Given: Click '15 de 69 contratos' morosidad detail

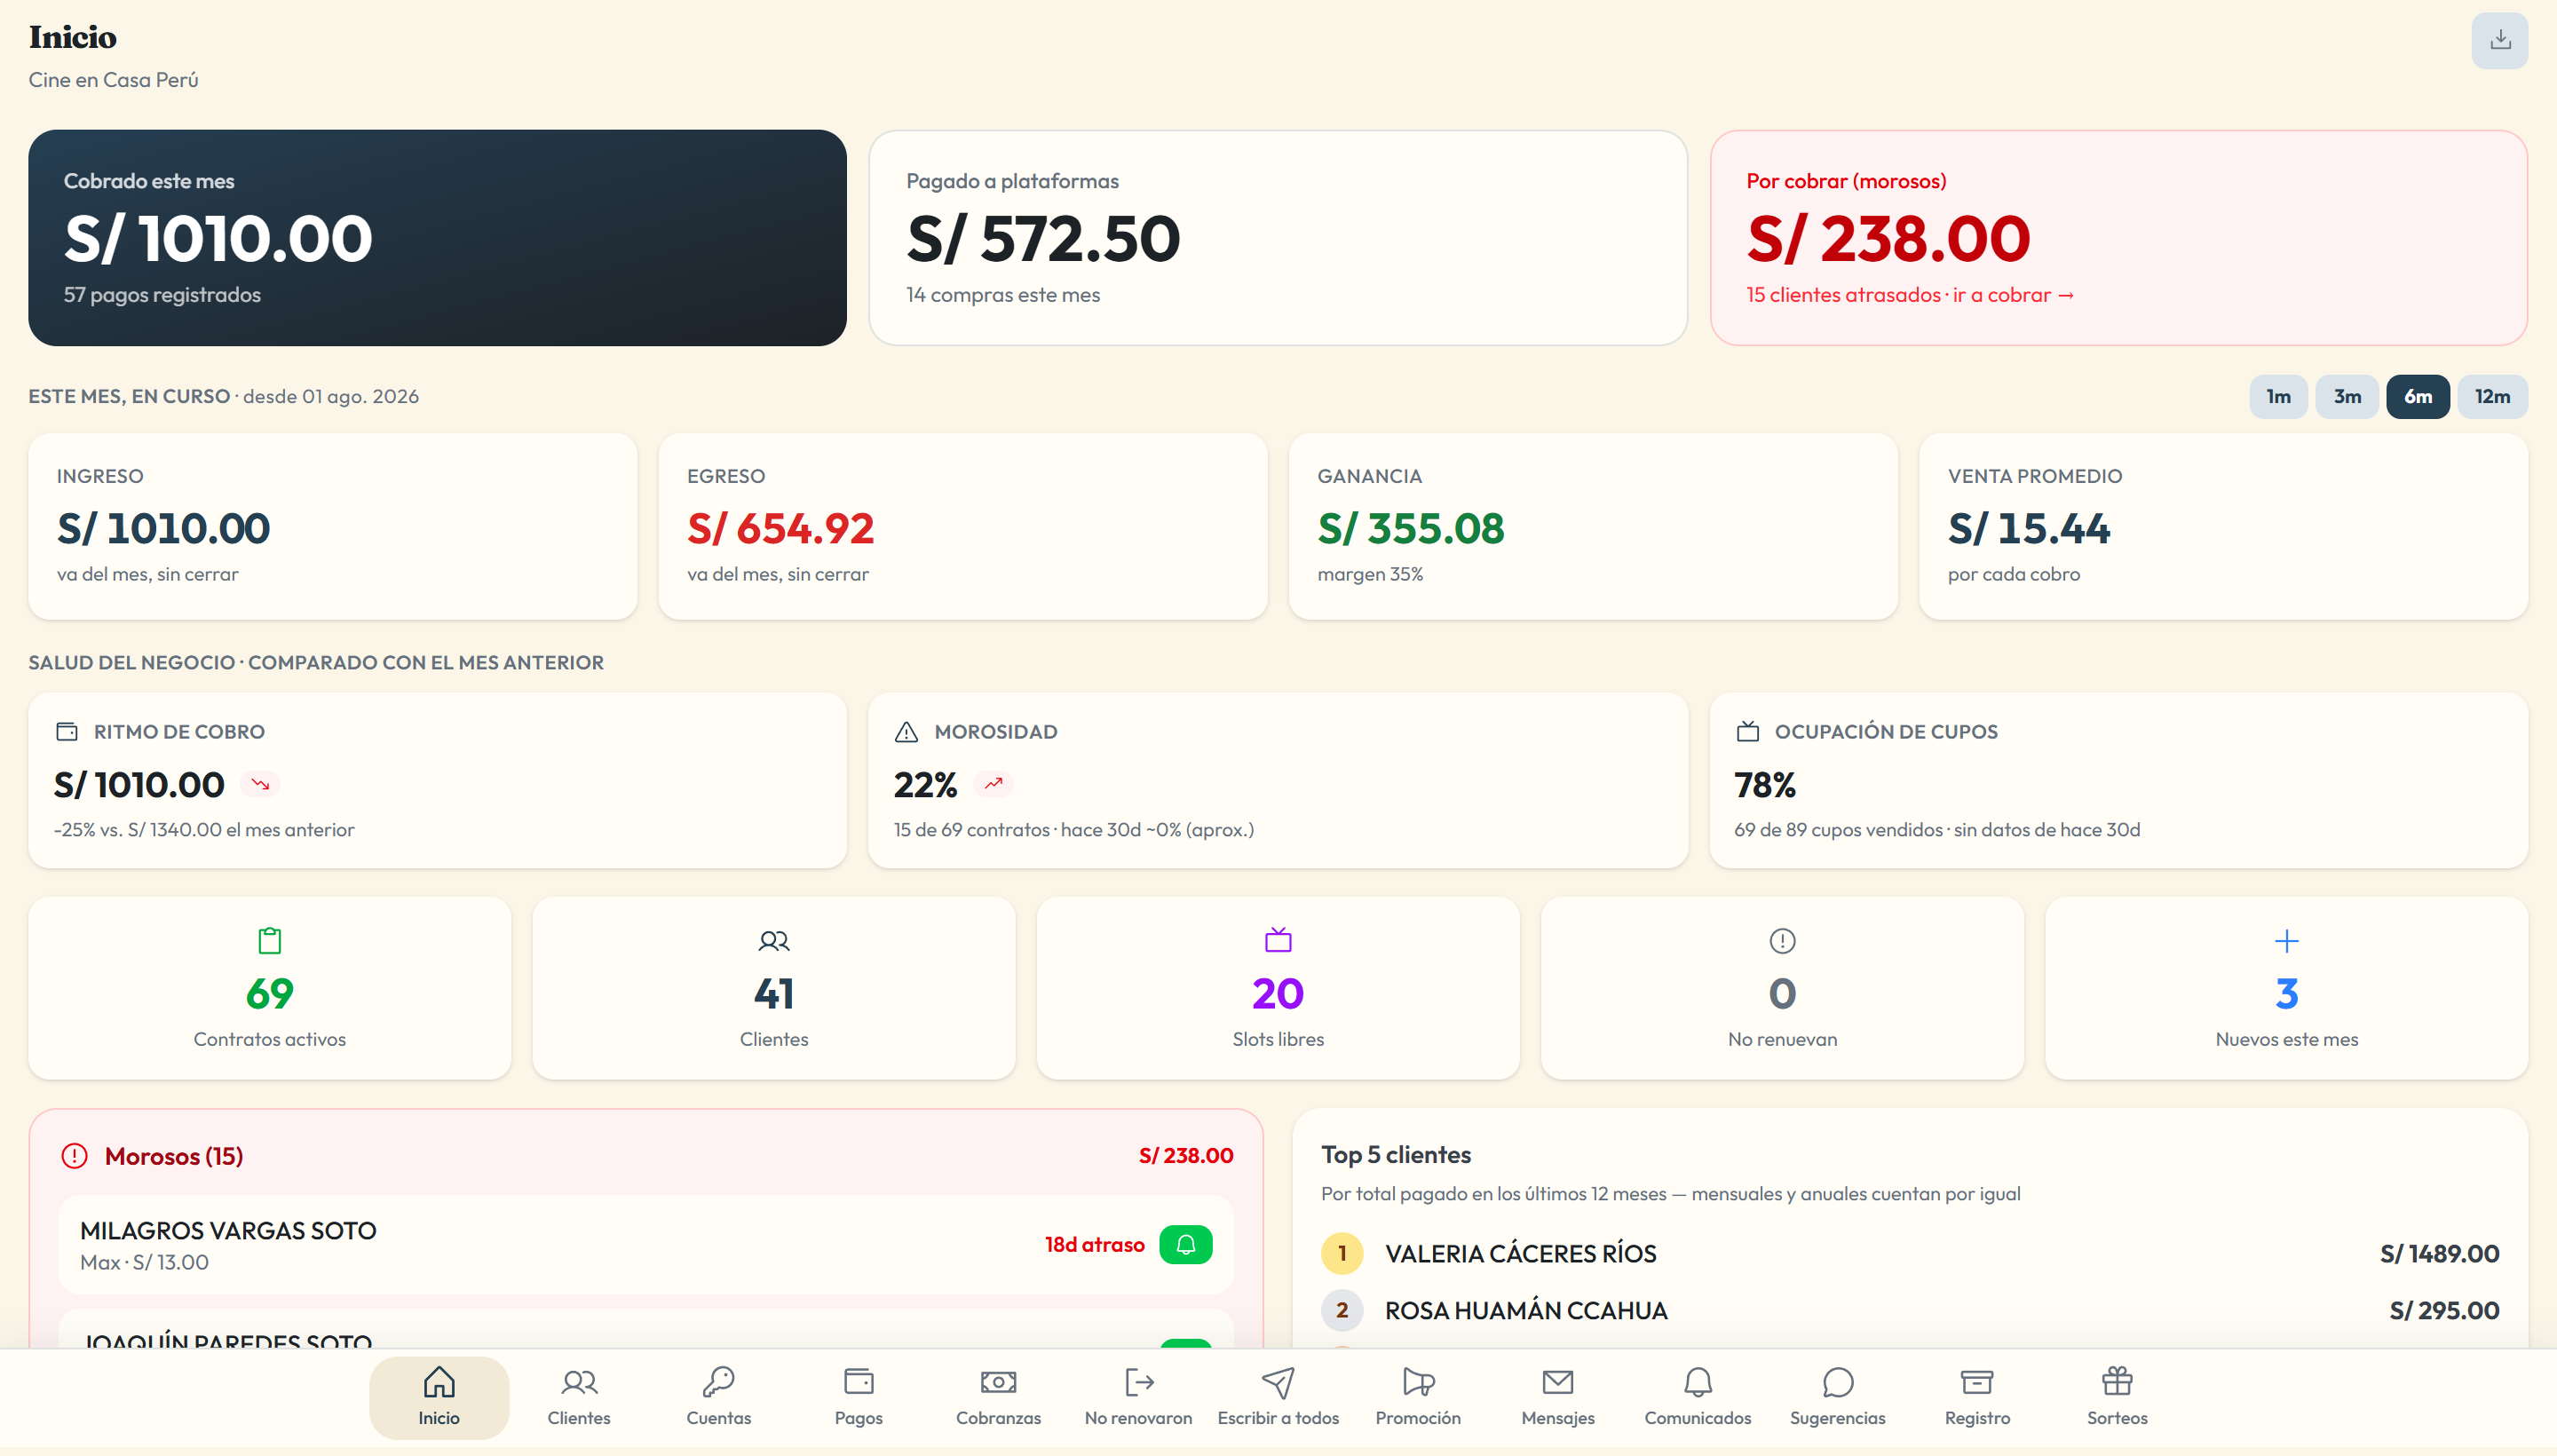Looking at the screenshot, I should click(x=971, y=830).
